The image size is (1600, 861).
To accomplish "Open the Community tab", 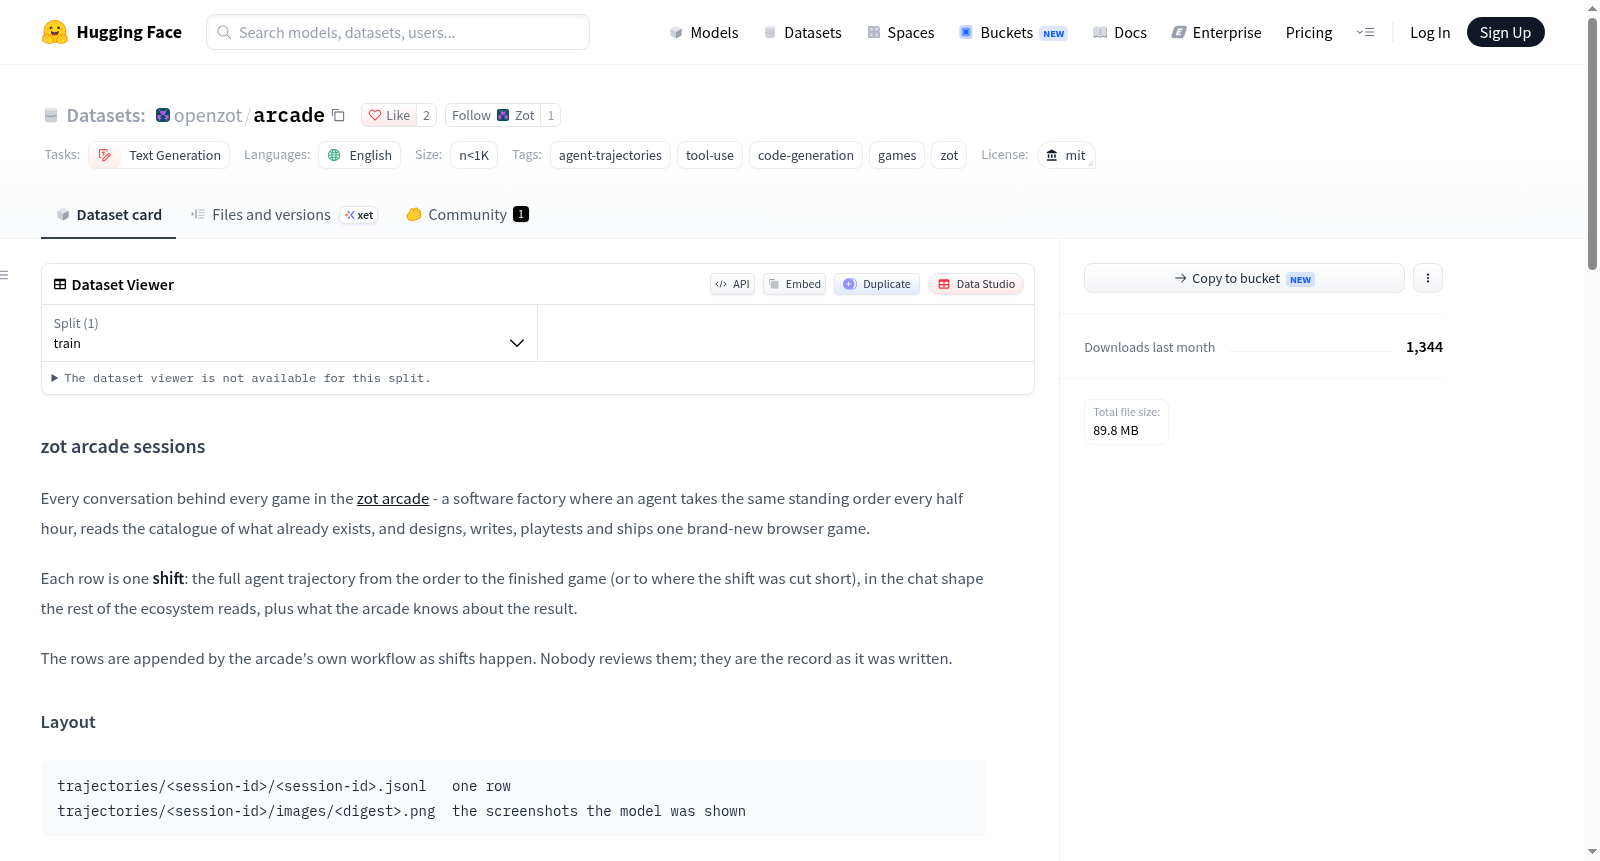I will (x=467, y=214).
